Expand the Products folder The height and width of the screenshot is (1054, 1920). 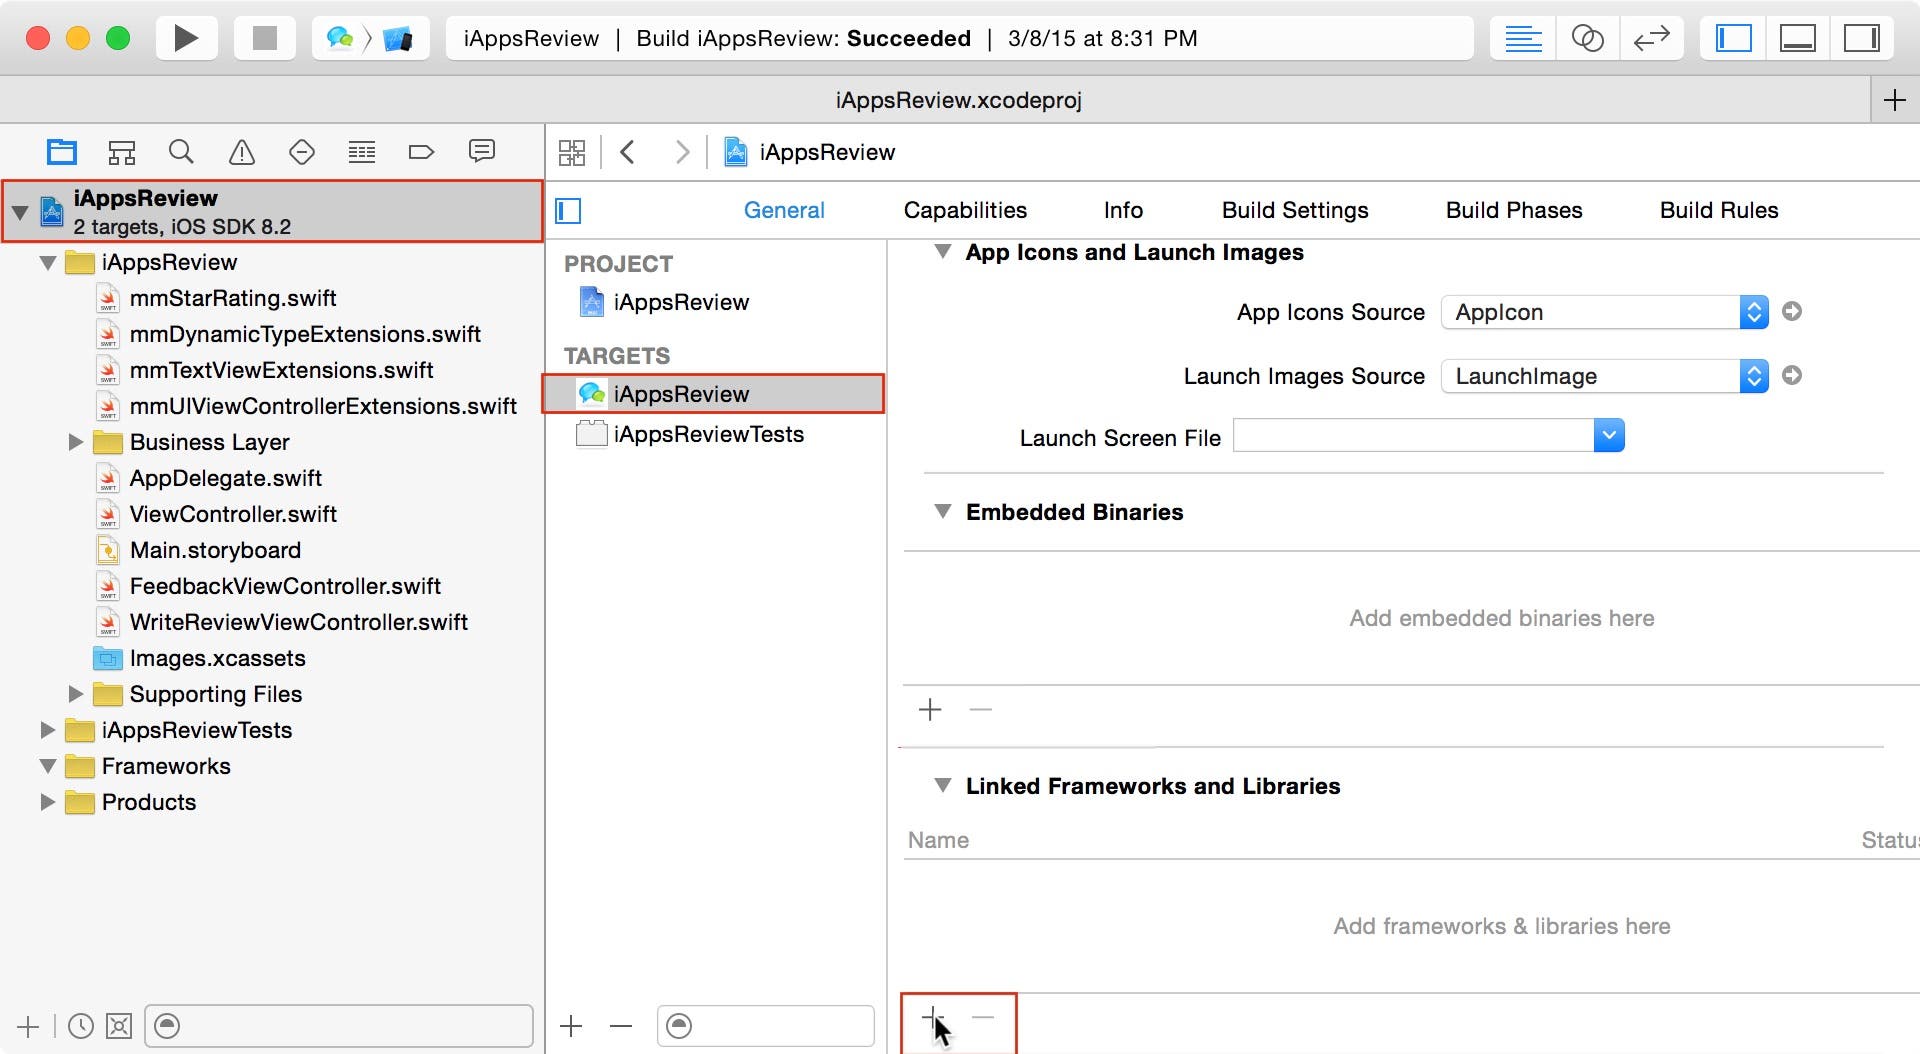click(x=47, y=802)
